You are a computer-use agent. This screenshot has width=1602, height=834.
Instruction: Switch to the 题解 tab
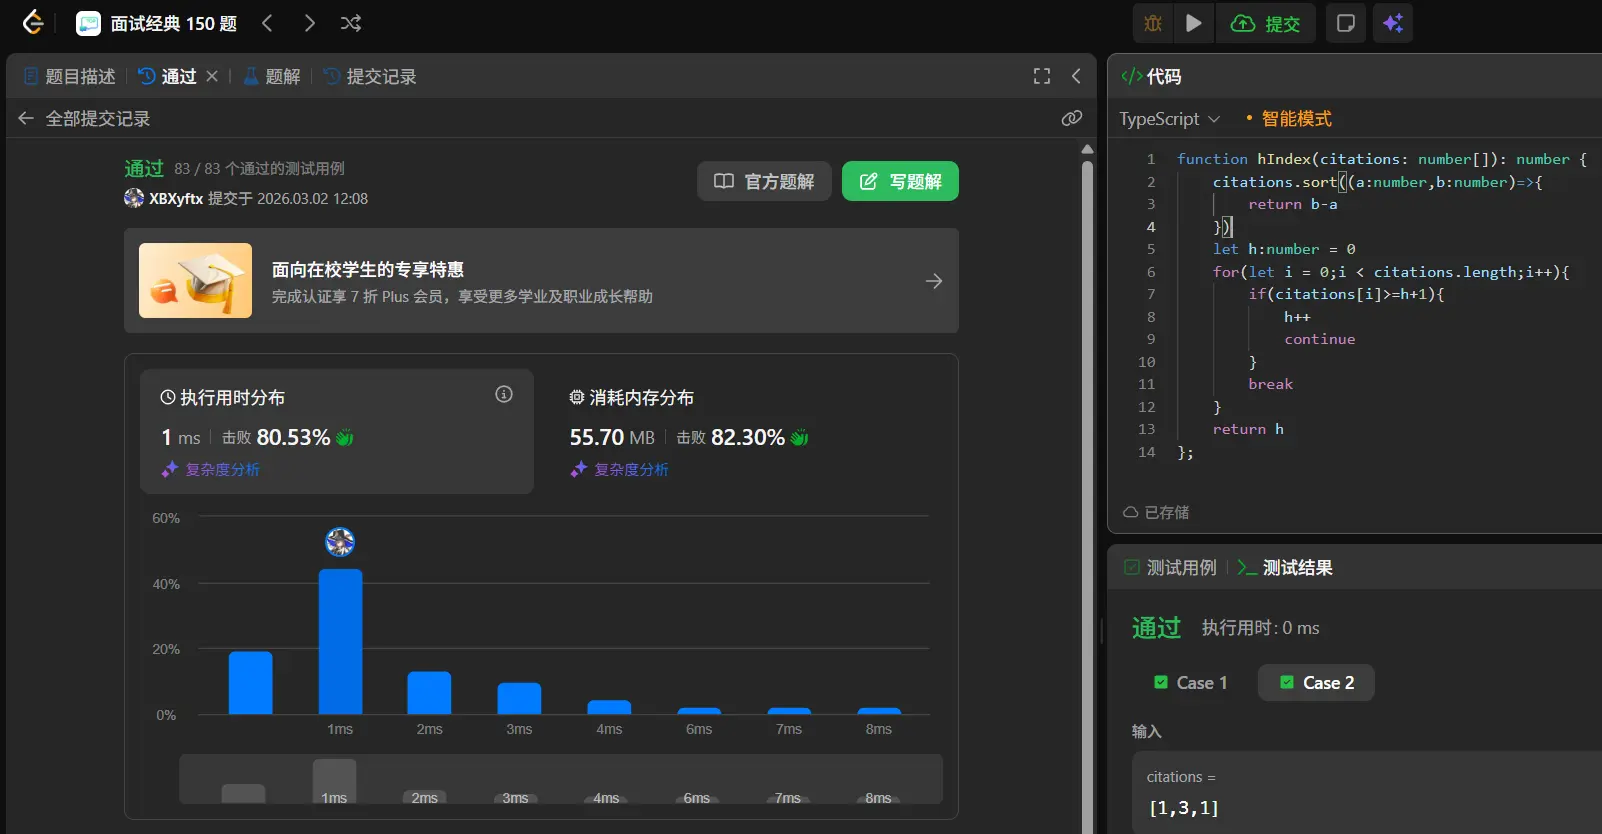(272, 76)
